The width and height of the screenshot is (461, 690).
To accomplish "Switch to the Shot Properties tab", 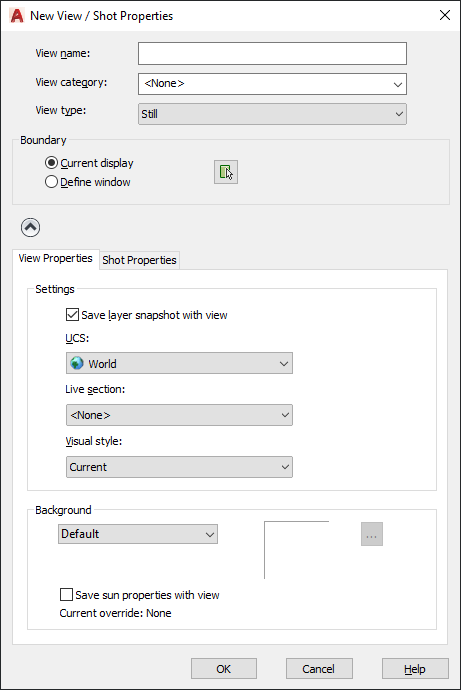I will 139,260.
